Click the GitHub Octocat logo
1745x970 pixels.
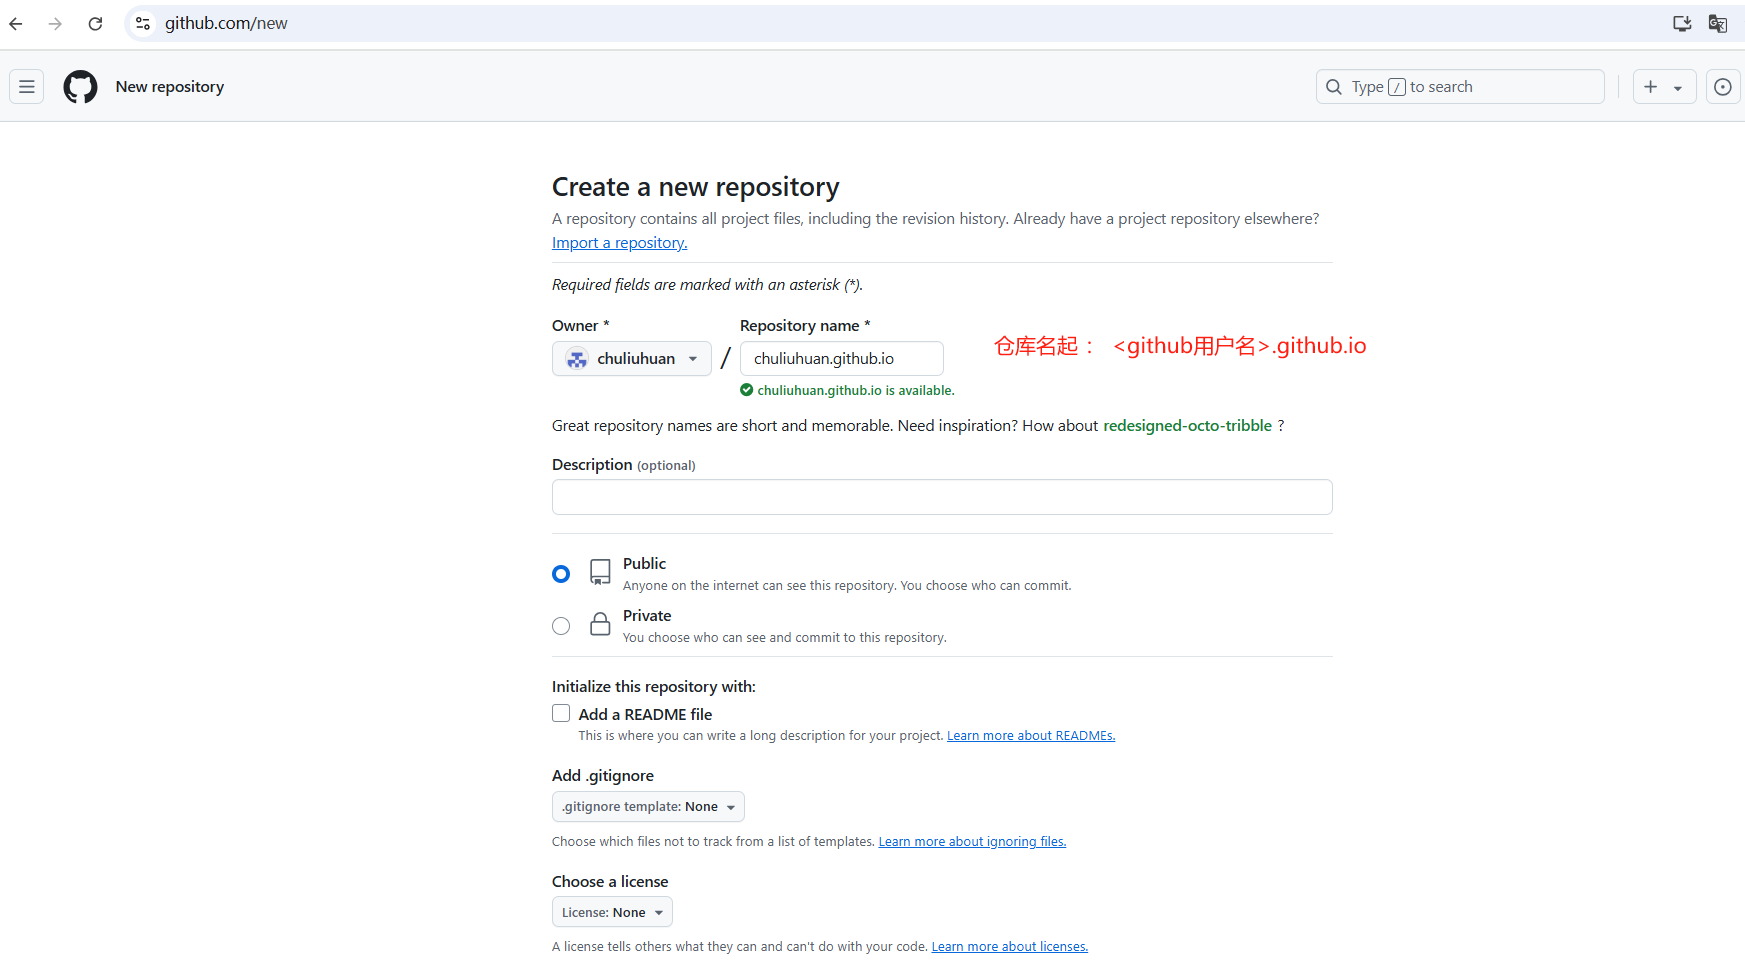[80, 87]
